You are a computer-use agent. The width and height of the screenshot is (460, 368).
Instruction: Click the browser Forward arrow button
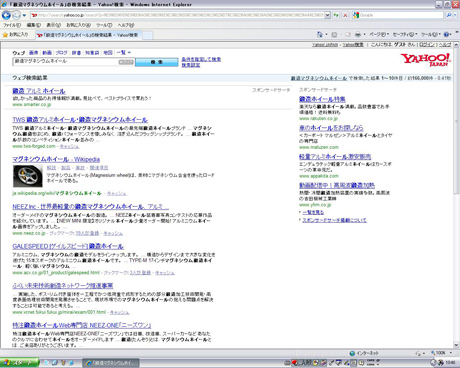16,15
